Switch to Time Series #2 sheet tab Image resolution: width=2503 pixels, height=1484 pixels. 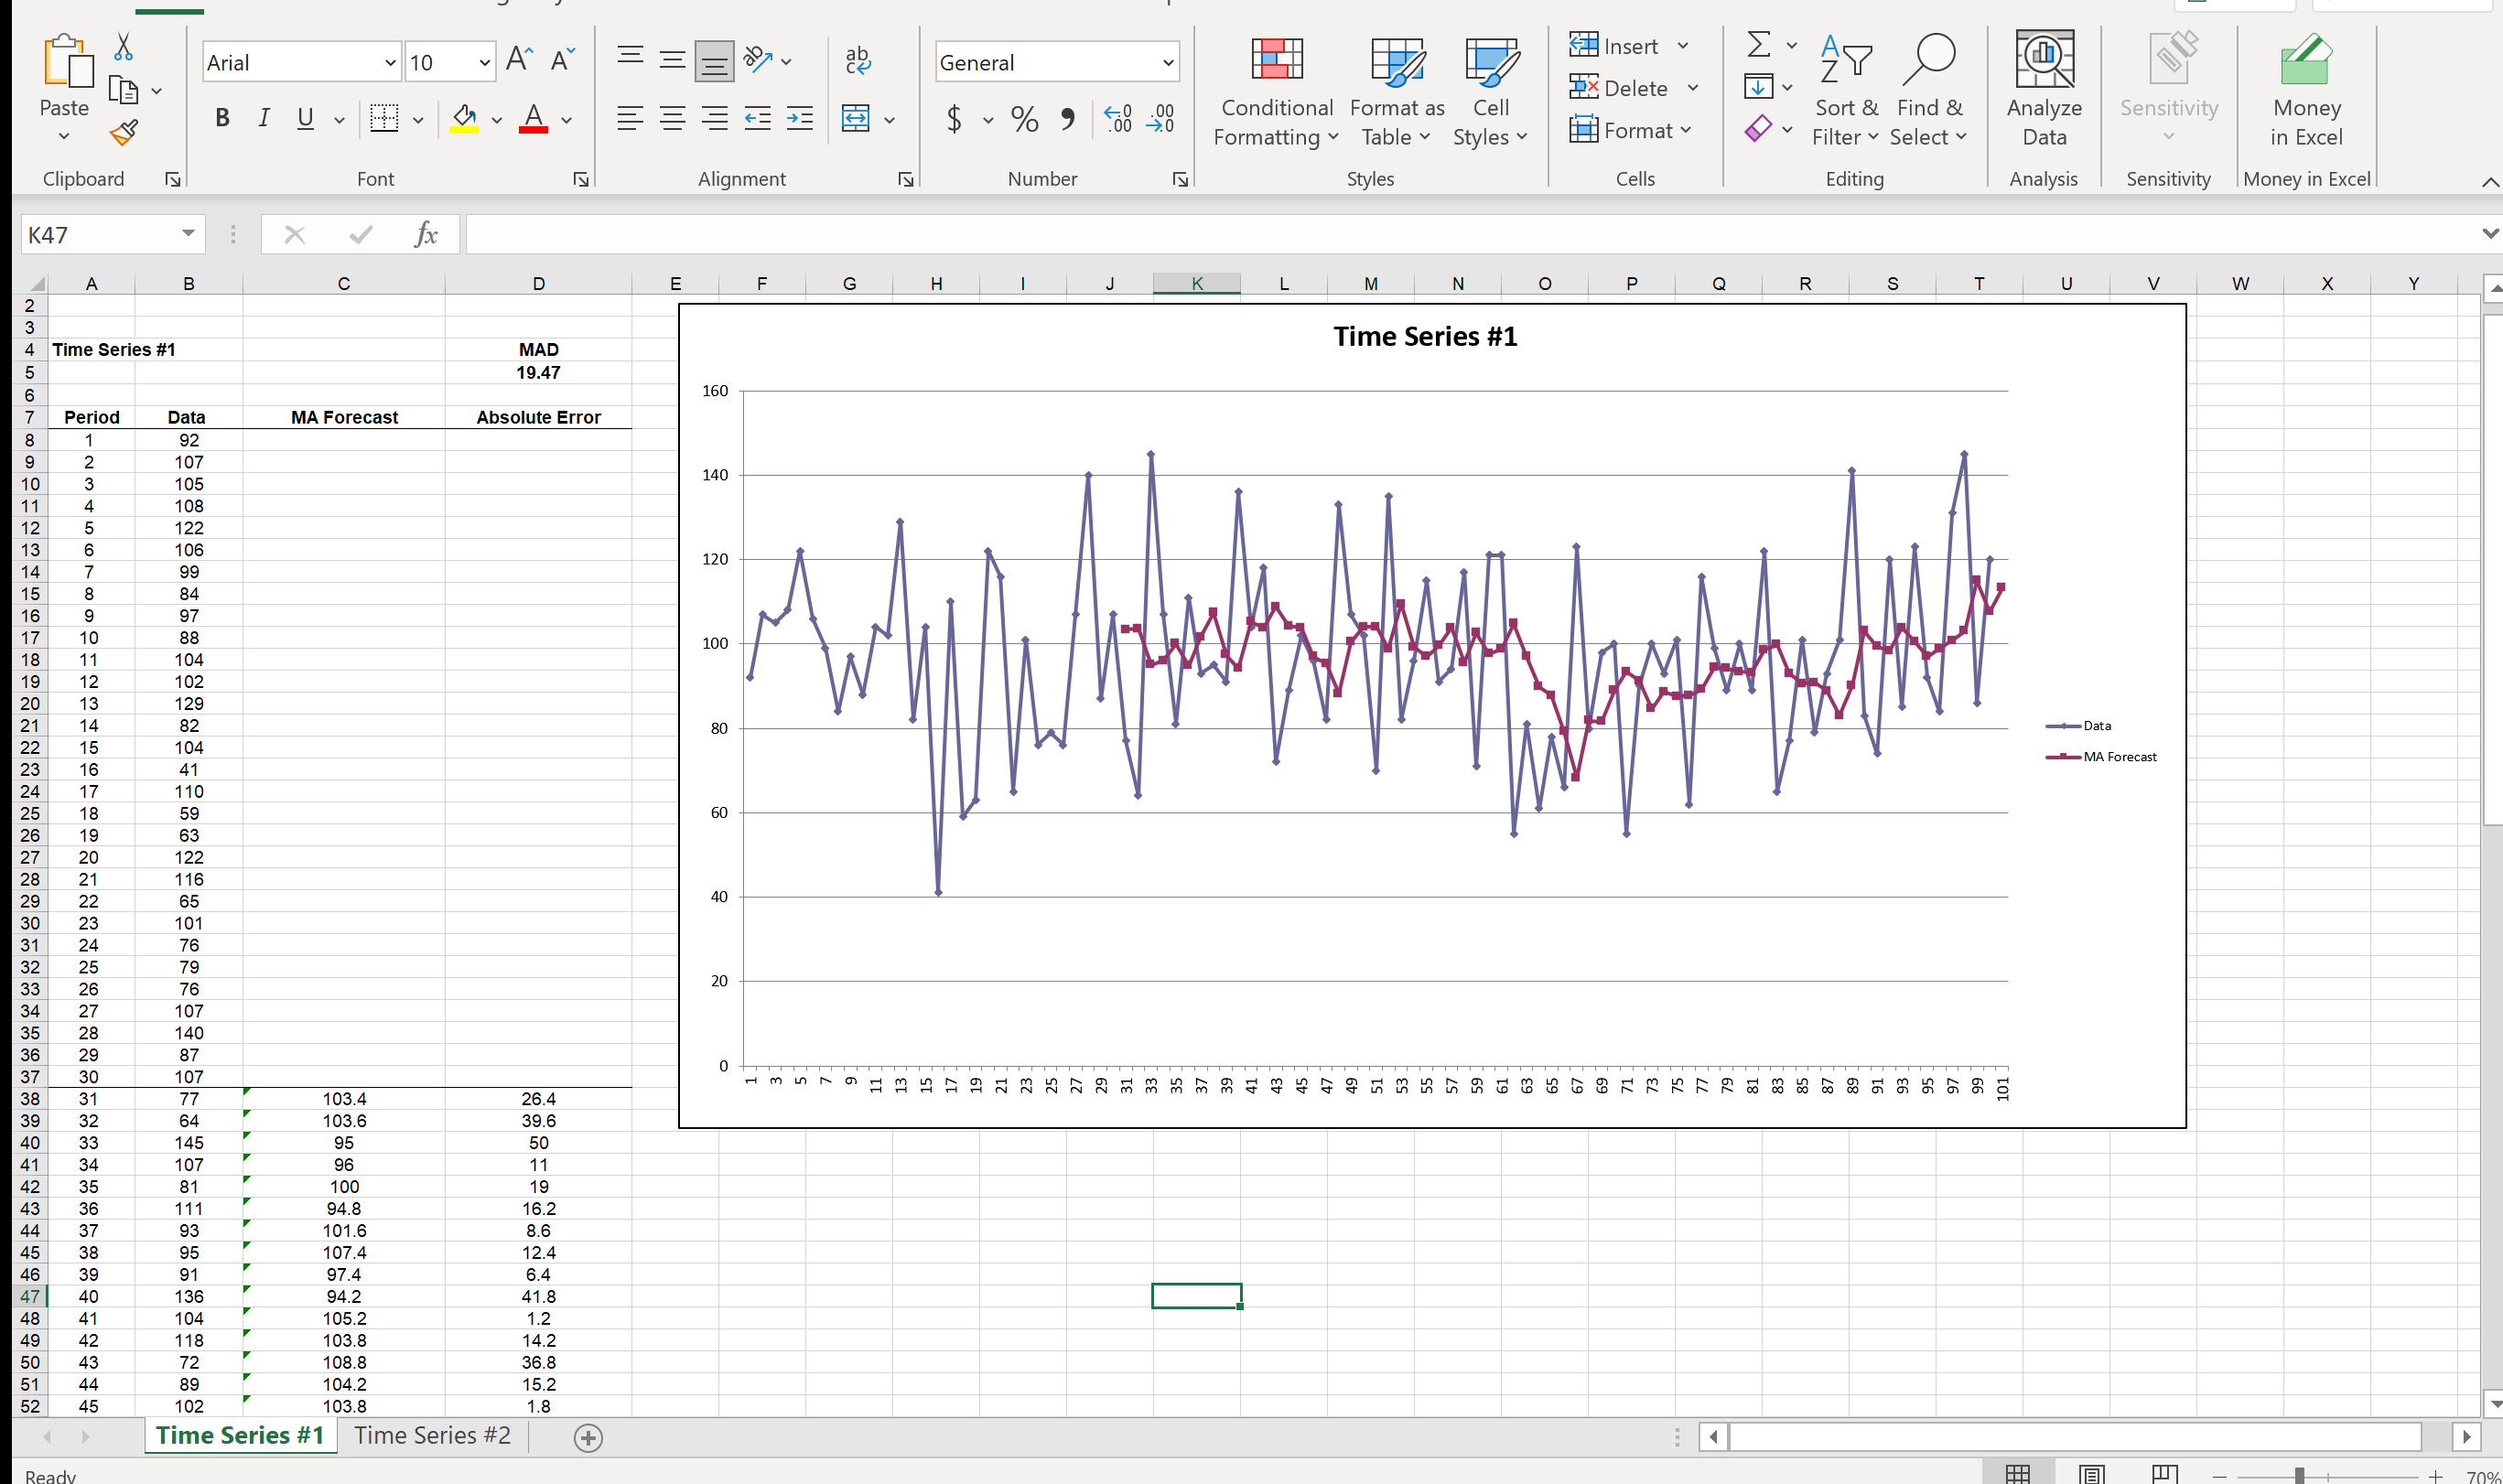point(432,1435)
